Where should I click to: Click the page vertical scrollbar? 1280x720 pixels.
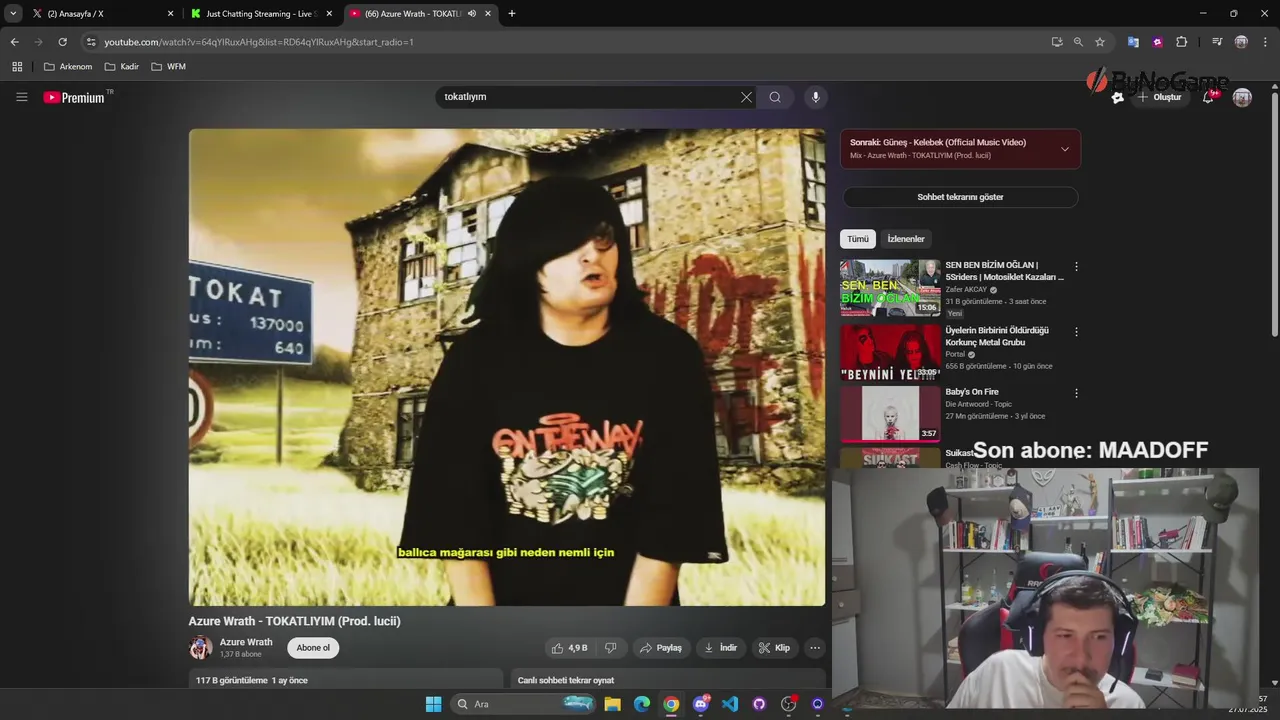point(1274,215)
